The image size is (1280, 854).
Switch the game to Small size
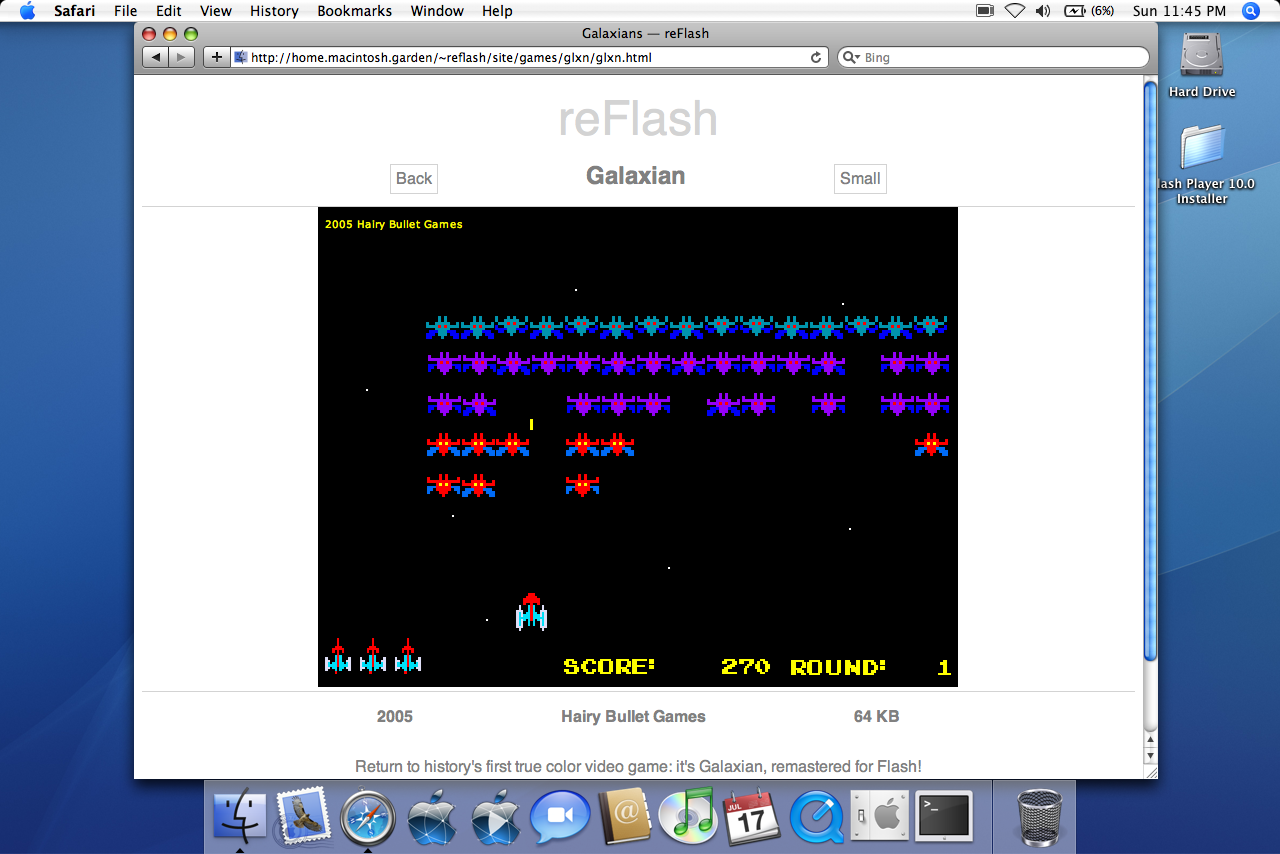(860, 179)
